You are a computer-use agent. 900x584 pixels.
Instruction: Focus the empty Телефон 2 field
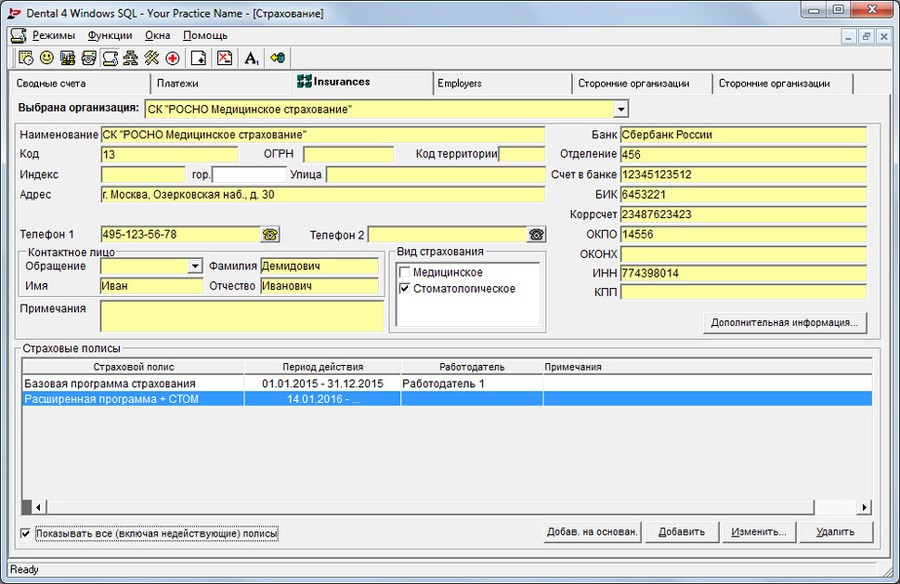point(448,234)
